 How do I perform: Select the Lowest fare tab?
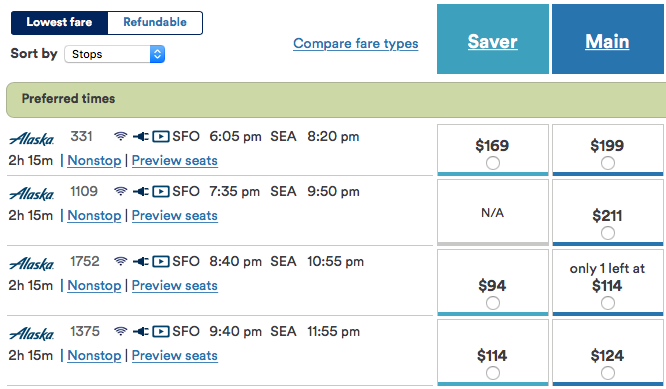tap(59, 23)
